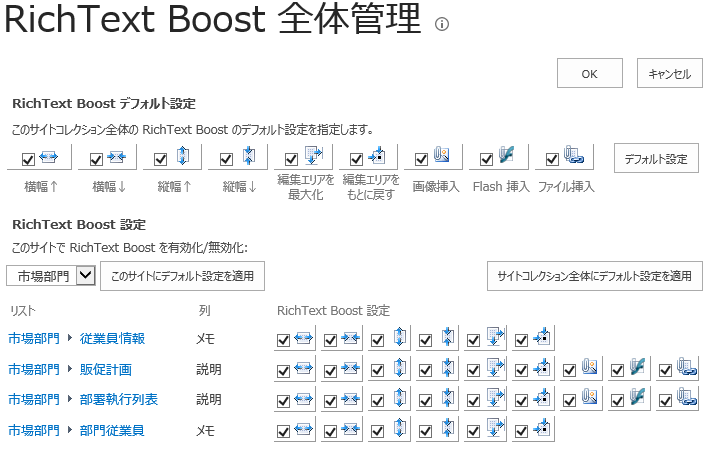Click height decrease icon in 部門従業員 row

click(447, 428)
